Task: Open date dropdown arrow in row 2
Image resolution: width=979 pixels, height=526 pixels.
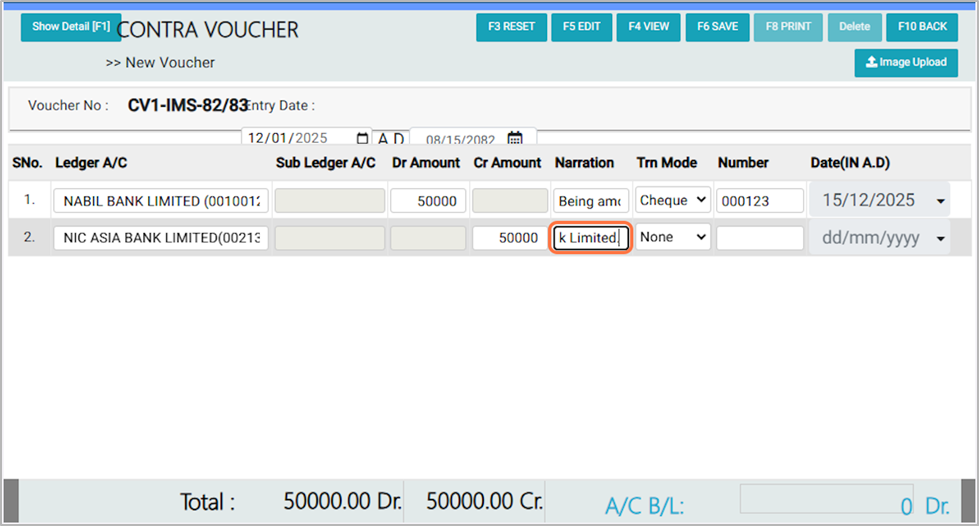Action: (940, 239)
